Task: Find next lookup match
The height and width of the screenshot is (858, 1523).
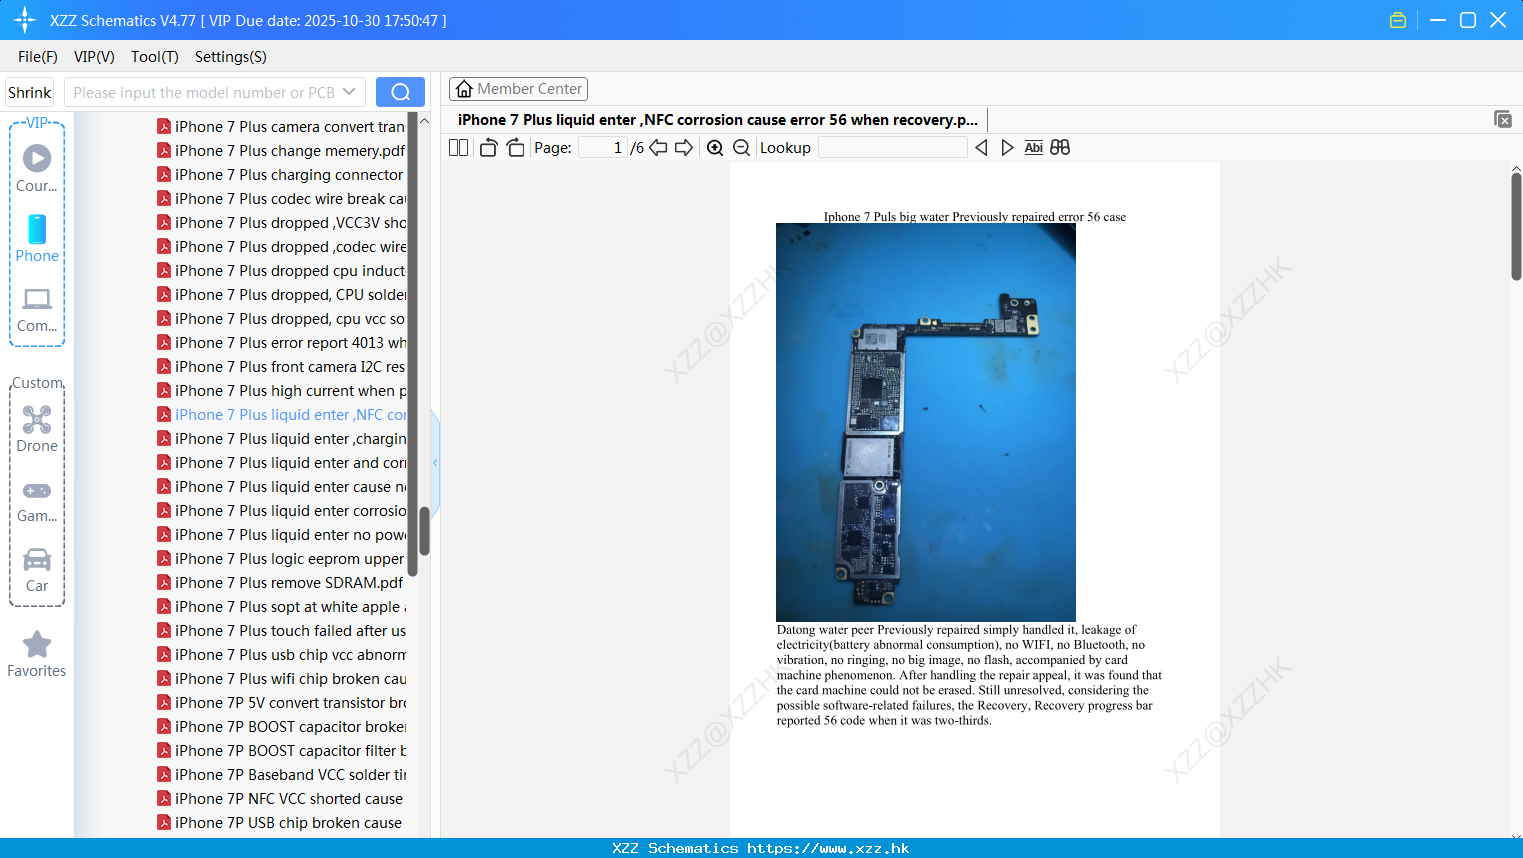Action: coord(1007,147)
